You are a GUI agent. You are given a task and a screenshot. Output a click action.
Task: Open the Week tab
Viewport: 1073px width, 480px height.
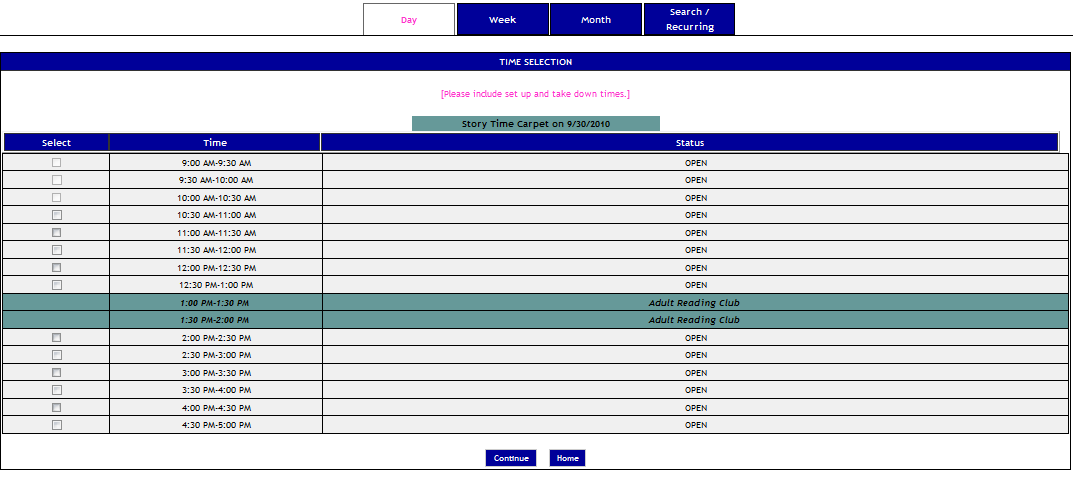[502, 19]
